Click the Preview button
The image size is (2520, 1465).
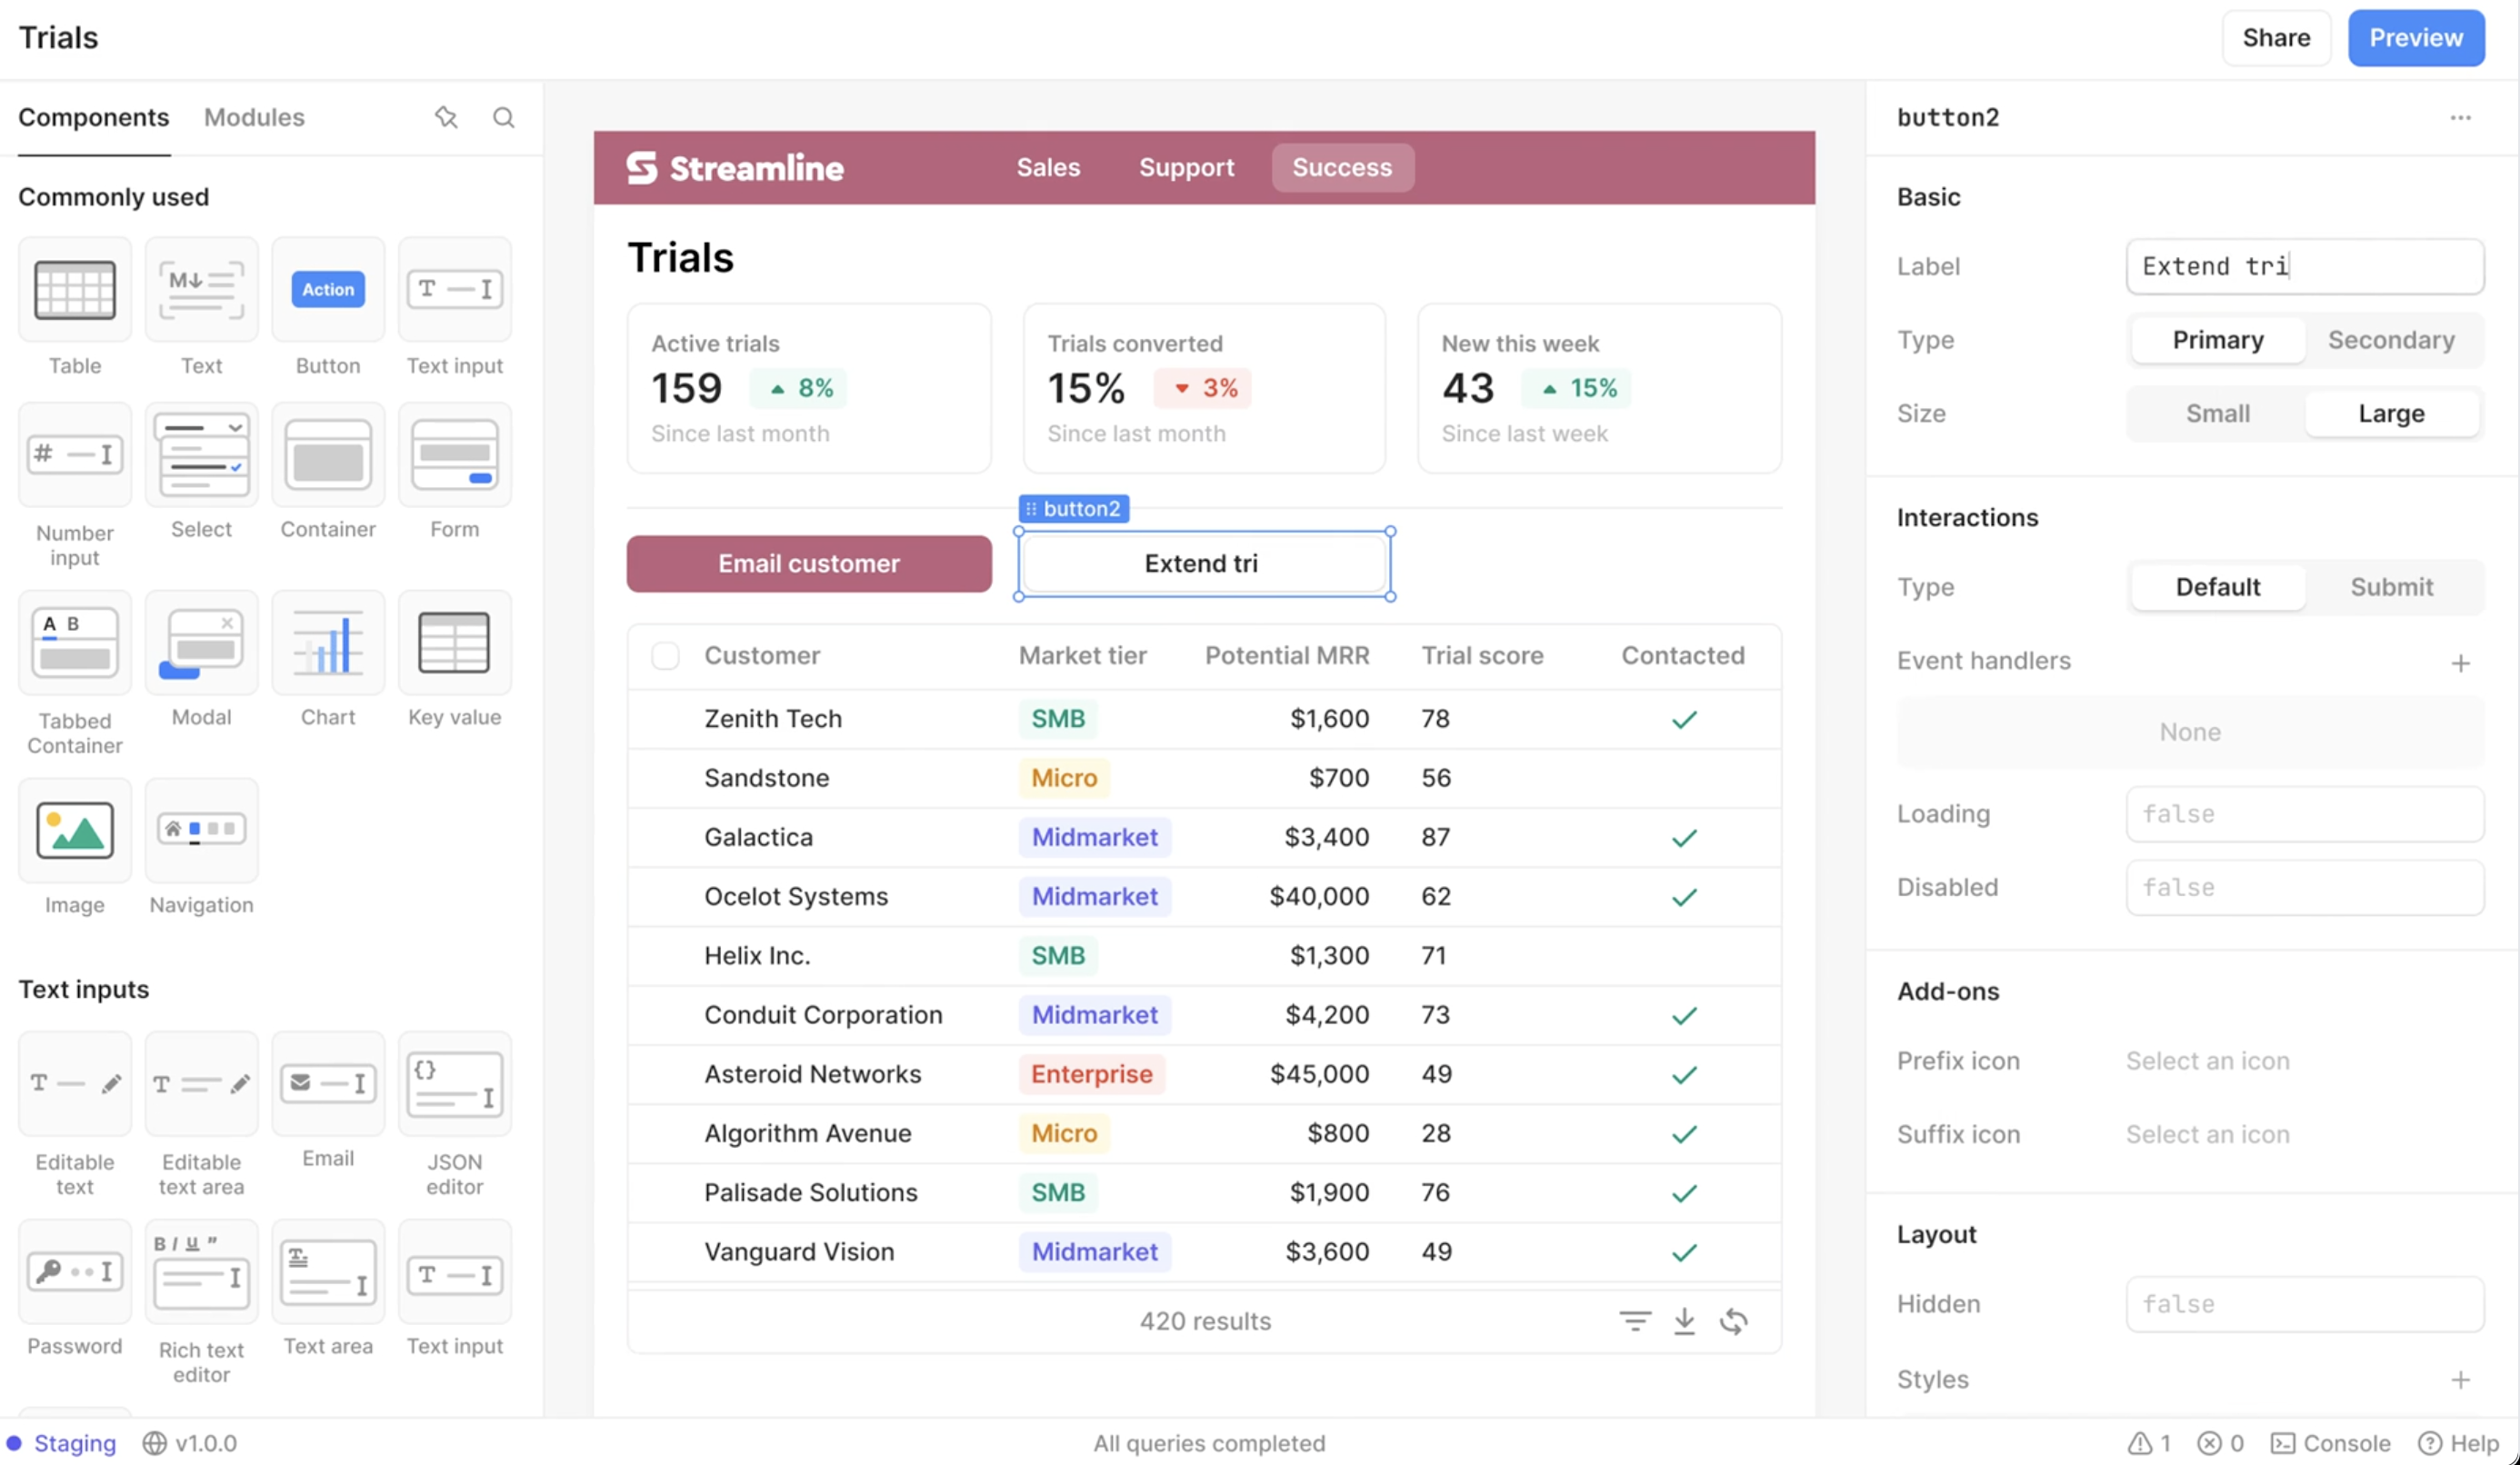coord(2415,38)
